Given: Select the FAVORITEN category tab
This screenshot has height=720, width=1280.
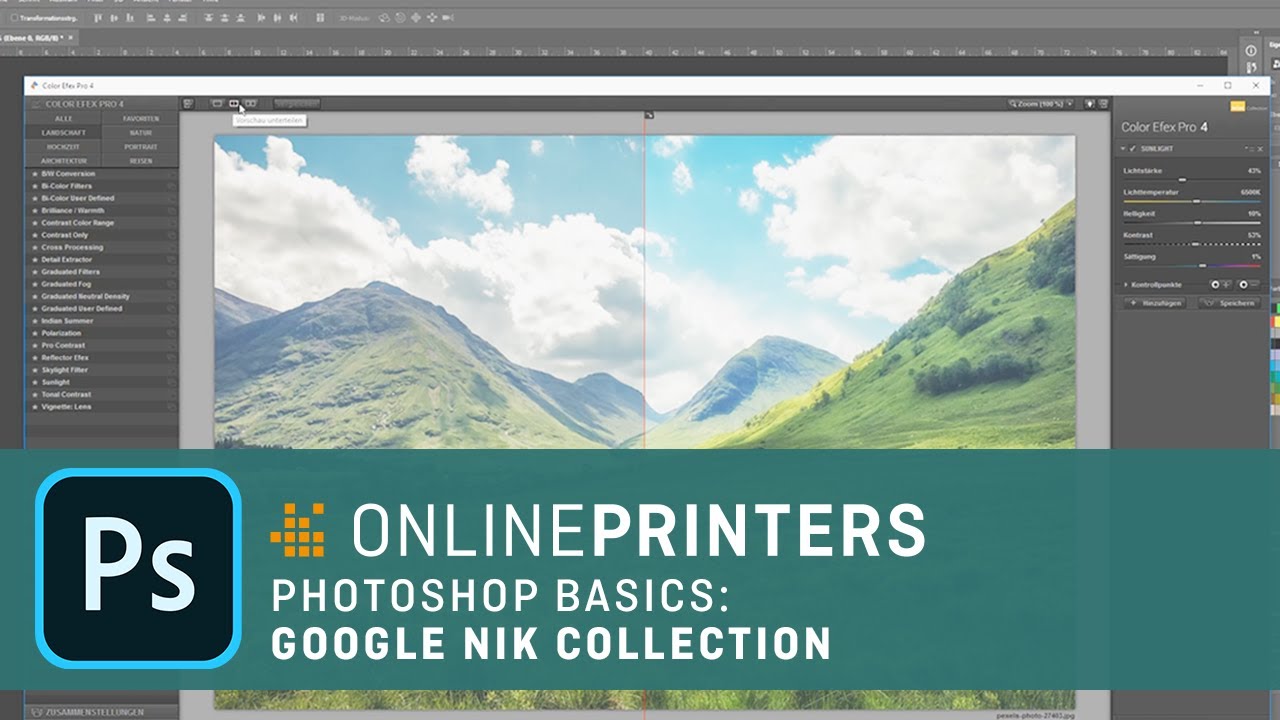Looking at the screenshot, I should point(141,118).
